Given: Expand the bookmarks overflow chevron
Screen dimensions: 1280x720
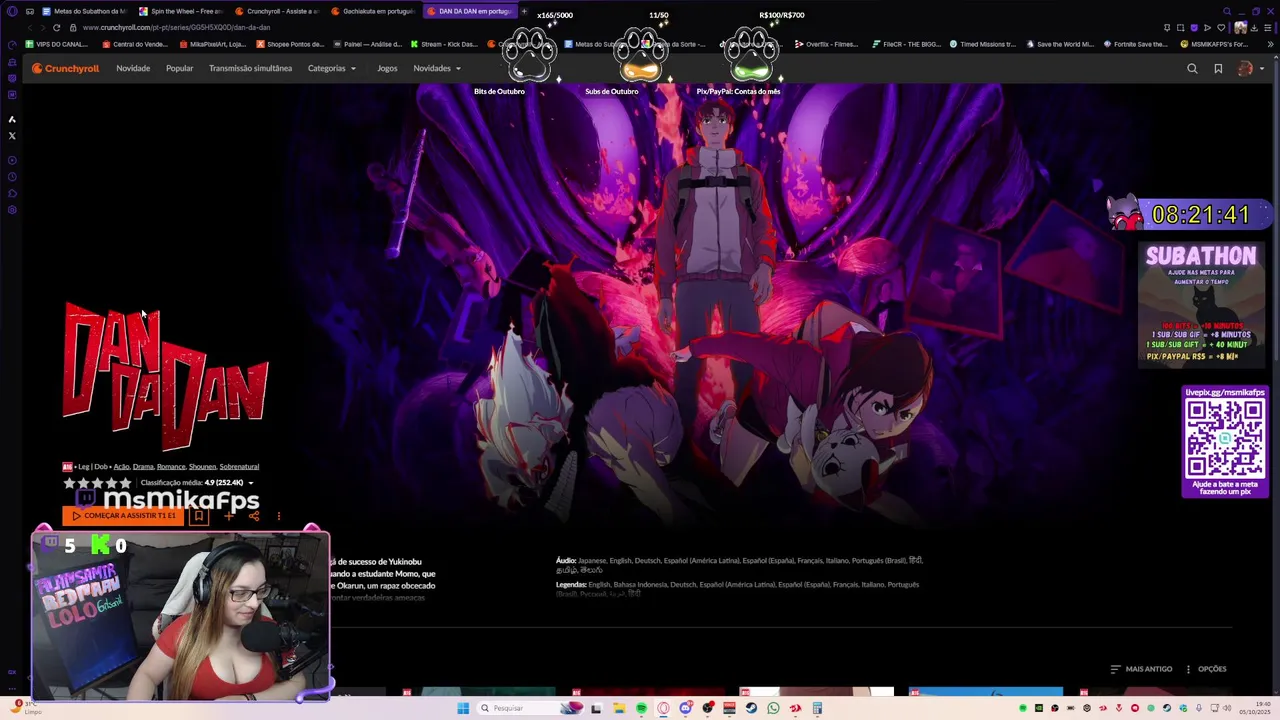Looking at the screenshot, I should [x=1270, y=44].
